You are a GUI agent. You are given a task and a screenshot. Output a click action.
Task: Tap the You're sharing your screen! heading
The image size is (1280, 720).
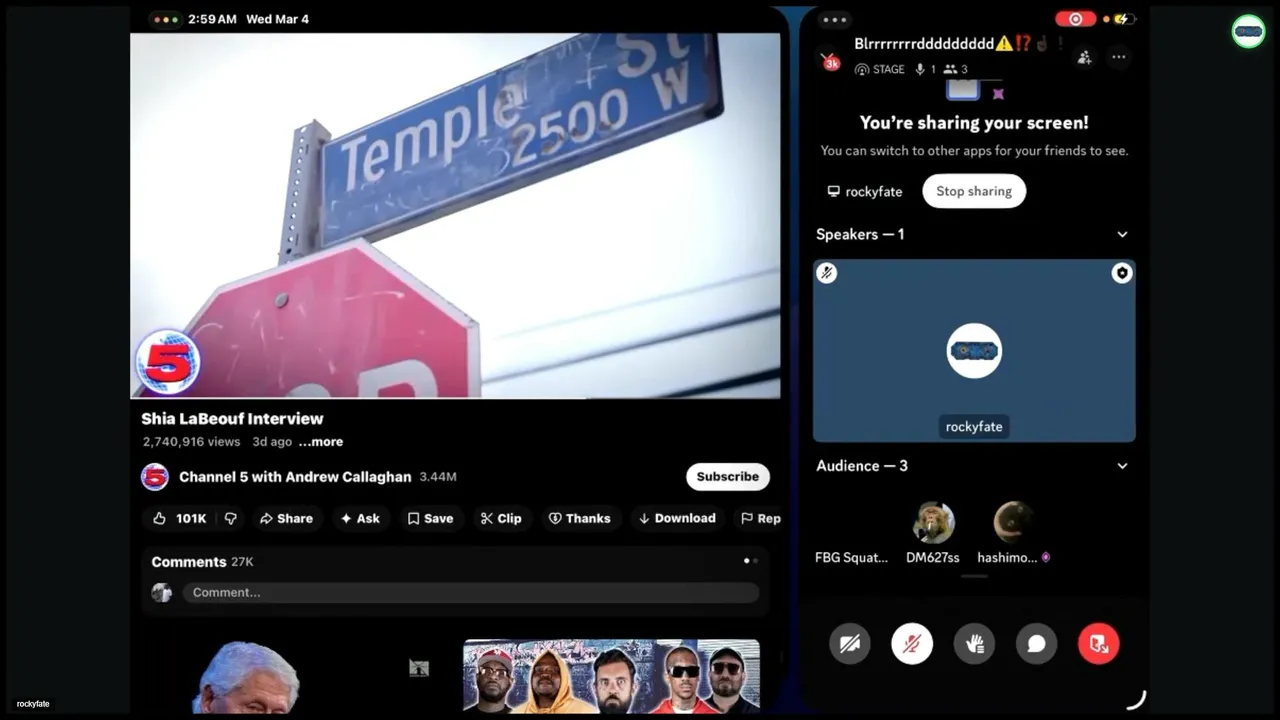(x=974, y=123)
